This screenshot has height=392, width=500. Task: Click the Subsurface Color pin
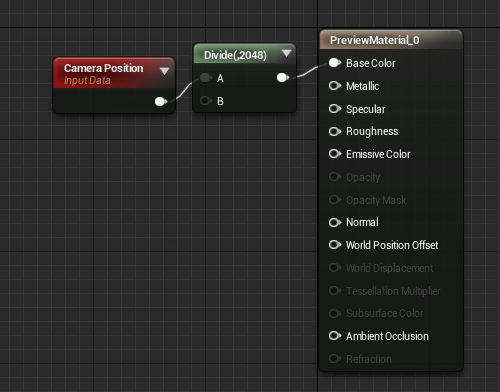[x=335, y=313]
